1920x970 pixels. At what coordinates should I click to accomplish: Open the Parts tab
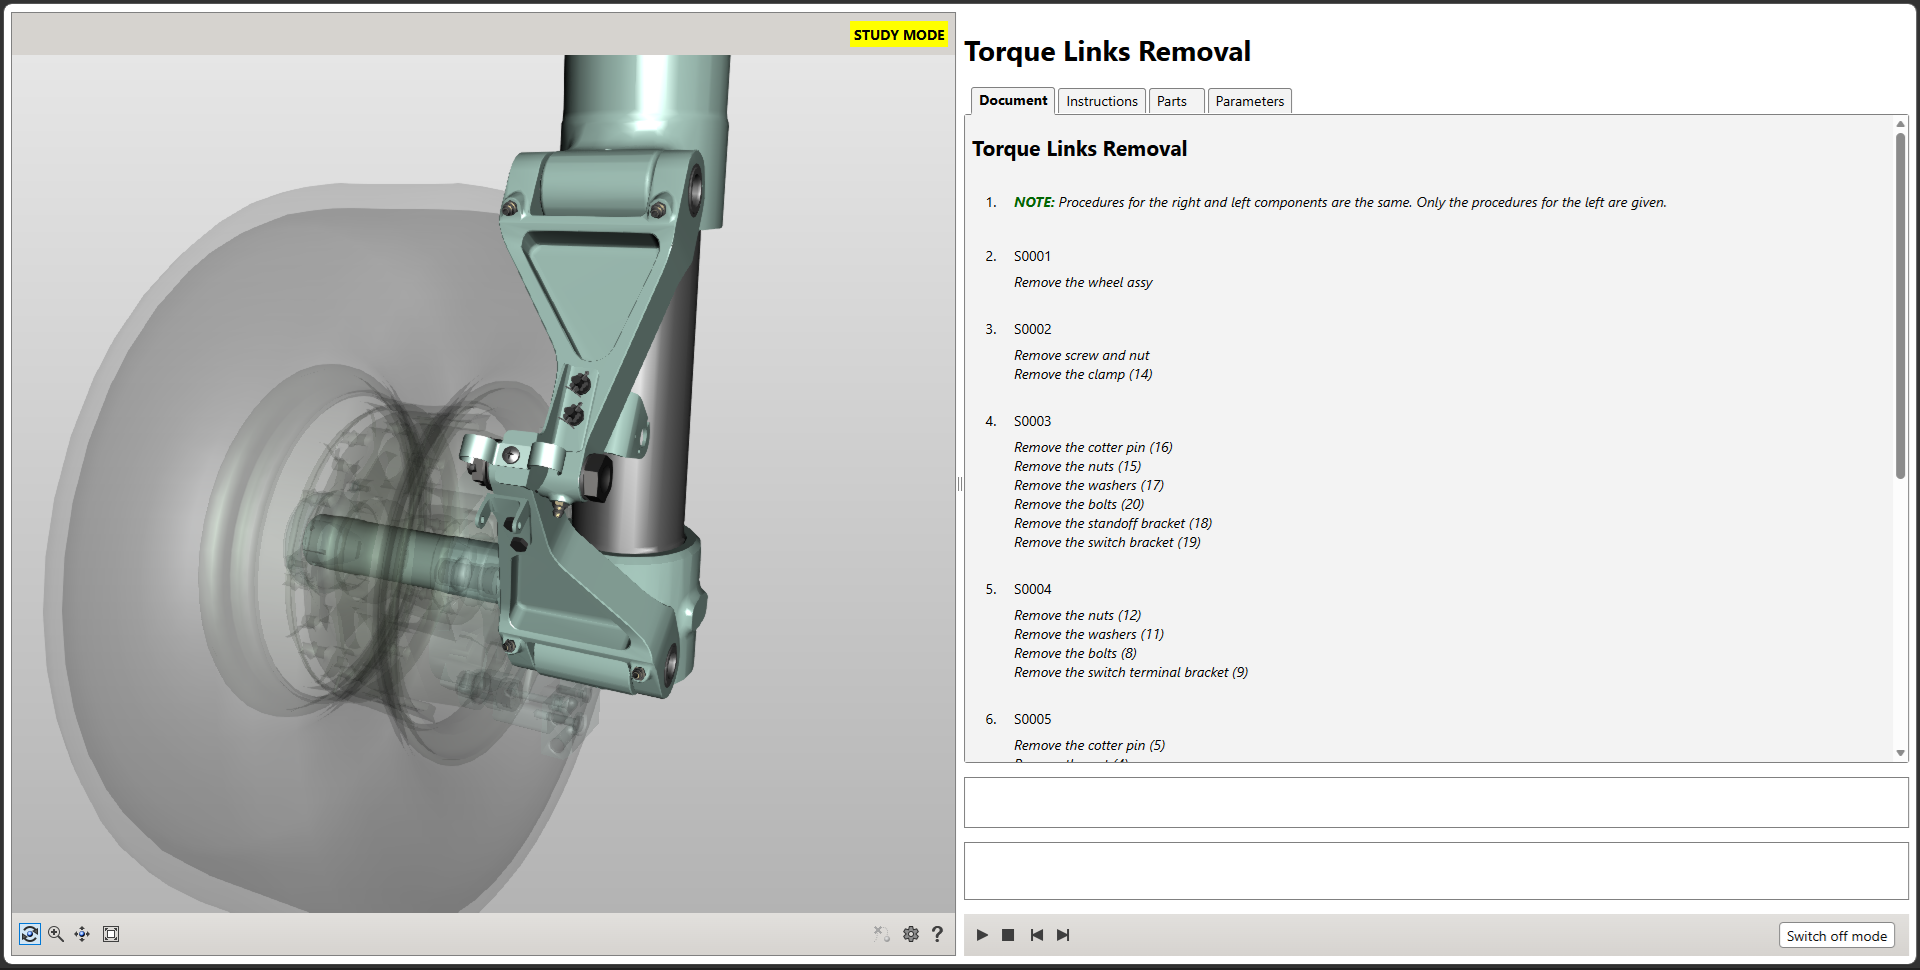pos(1171,101)
